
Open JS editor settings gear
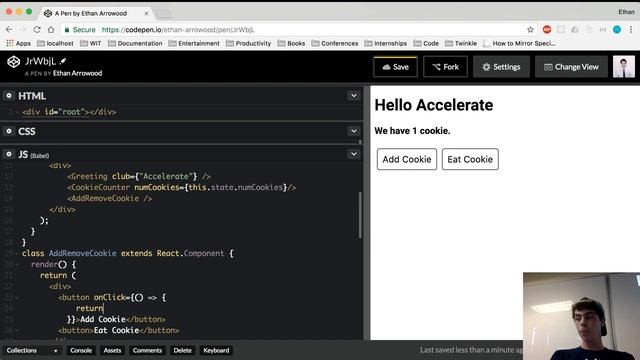(9, 154)
